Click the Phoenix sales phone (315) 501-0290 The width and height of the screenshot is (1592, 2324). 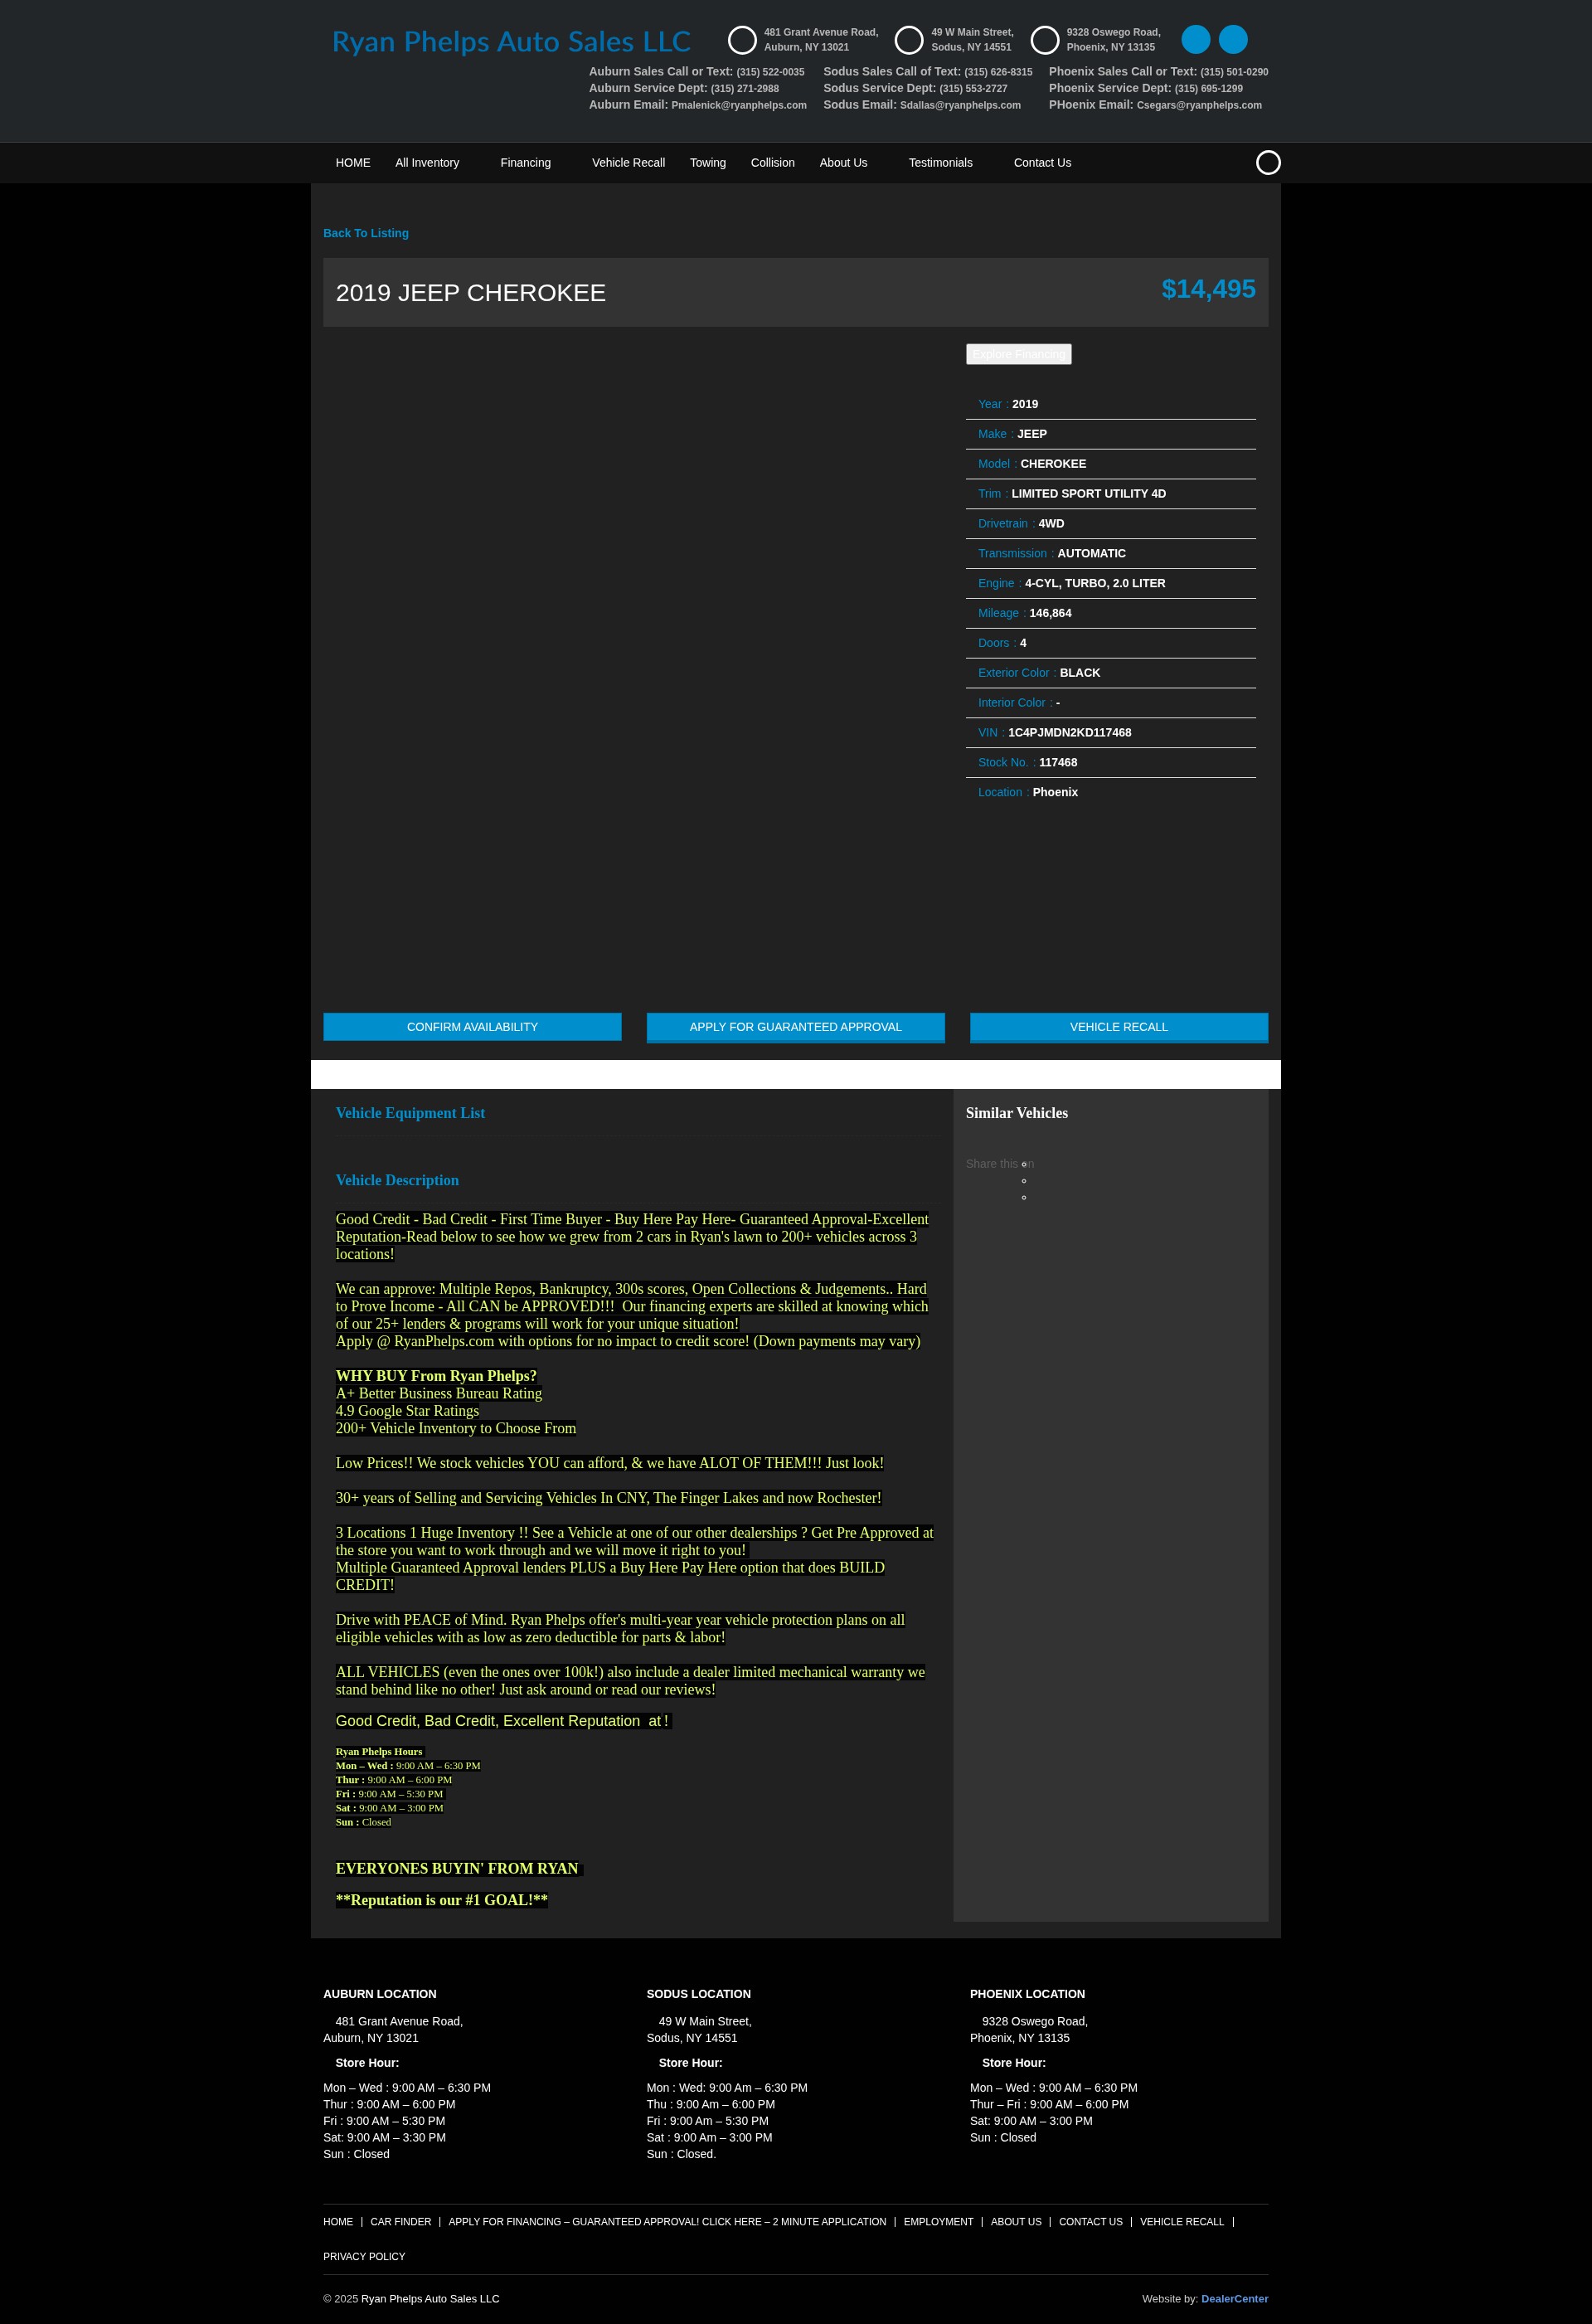[1234, 72]
